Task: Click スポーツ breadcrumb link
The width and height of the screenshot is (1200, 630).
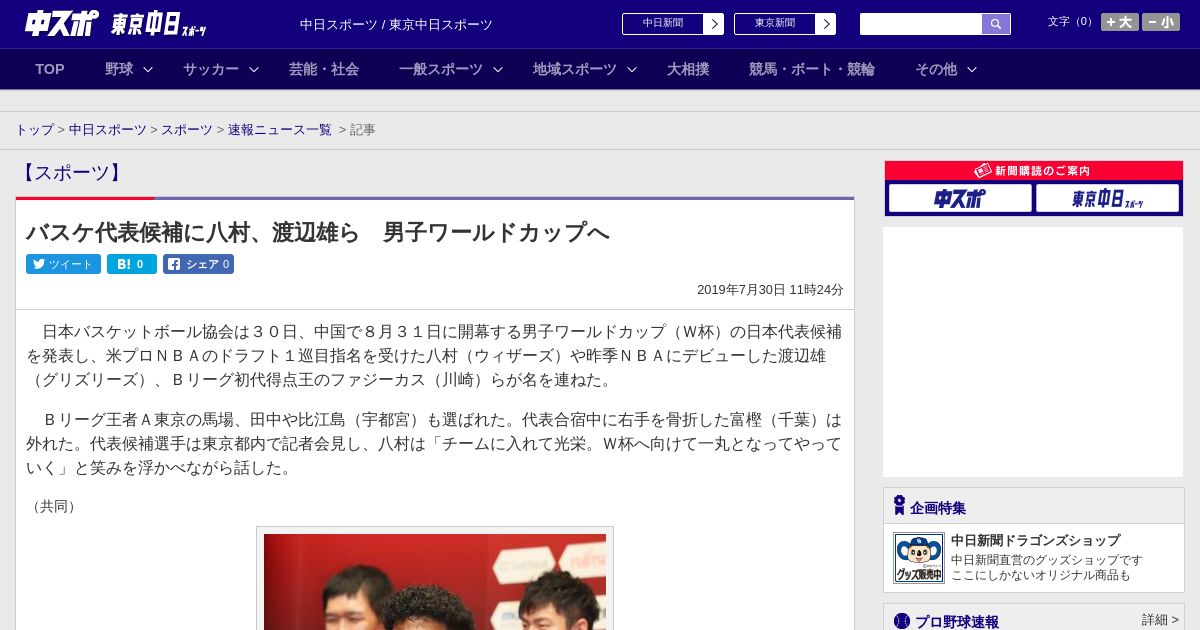Action: pyautogui.click(x=187, y=130)
